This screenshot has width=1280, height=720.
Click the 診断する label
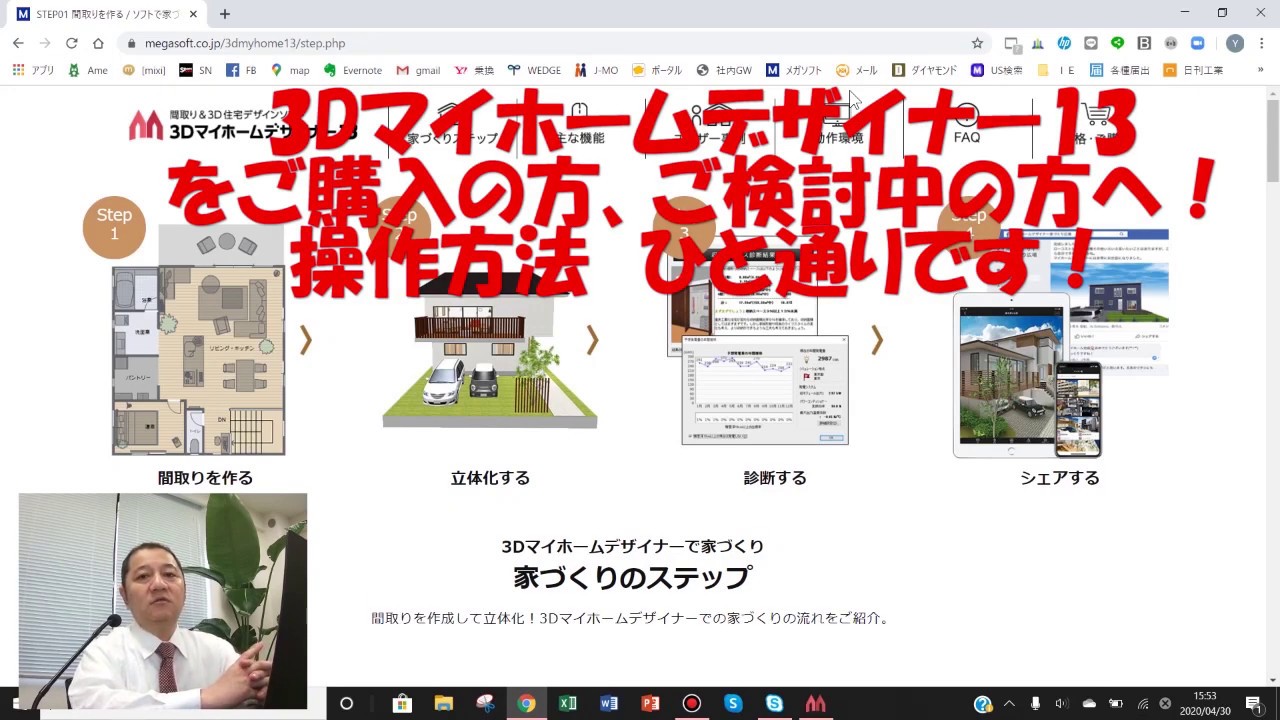coord(775,478)
